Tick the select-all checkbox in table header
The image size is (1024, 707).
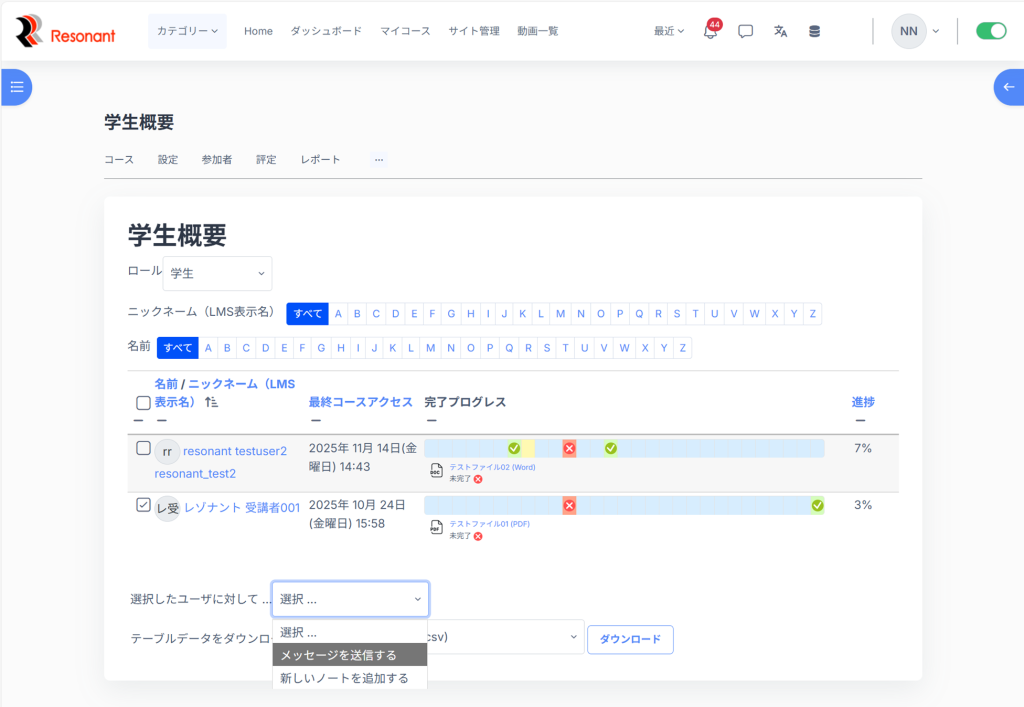[143, 403]
